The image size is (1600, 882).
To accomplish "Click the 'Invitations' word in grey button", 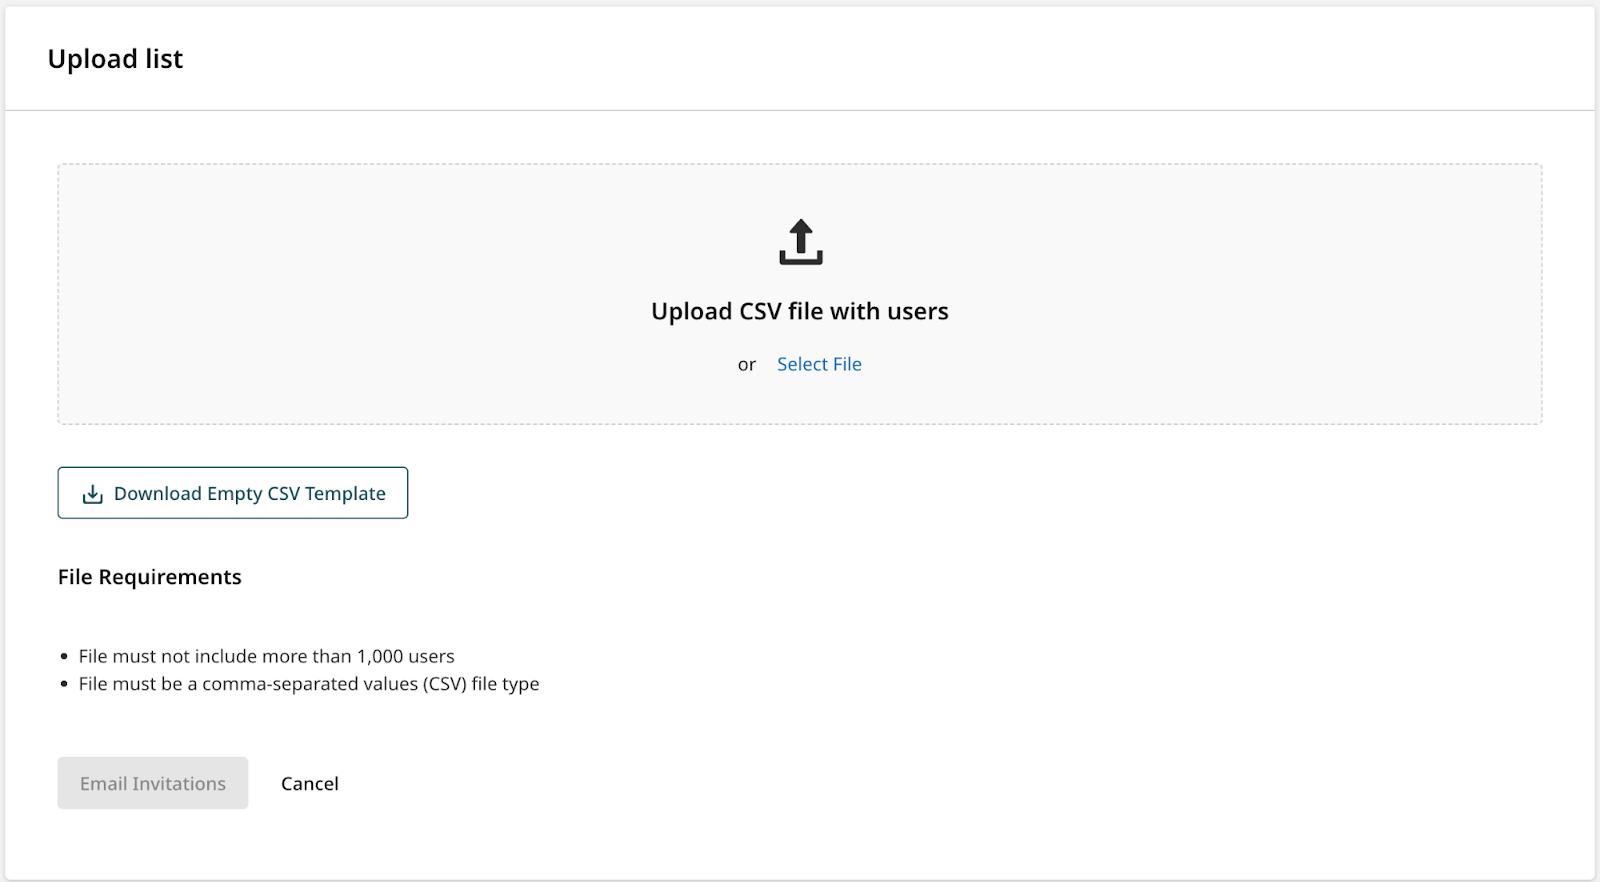I will 179,784.
